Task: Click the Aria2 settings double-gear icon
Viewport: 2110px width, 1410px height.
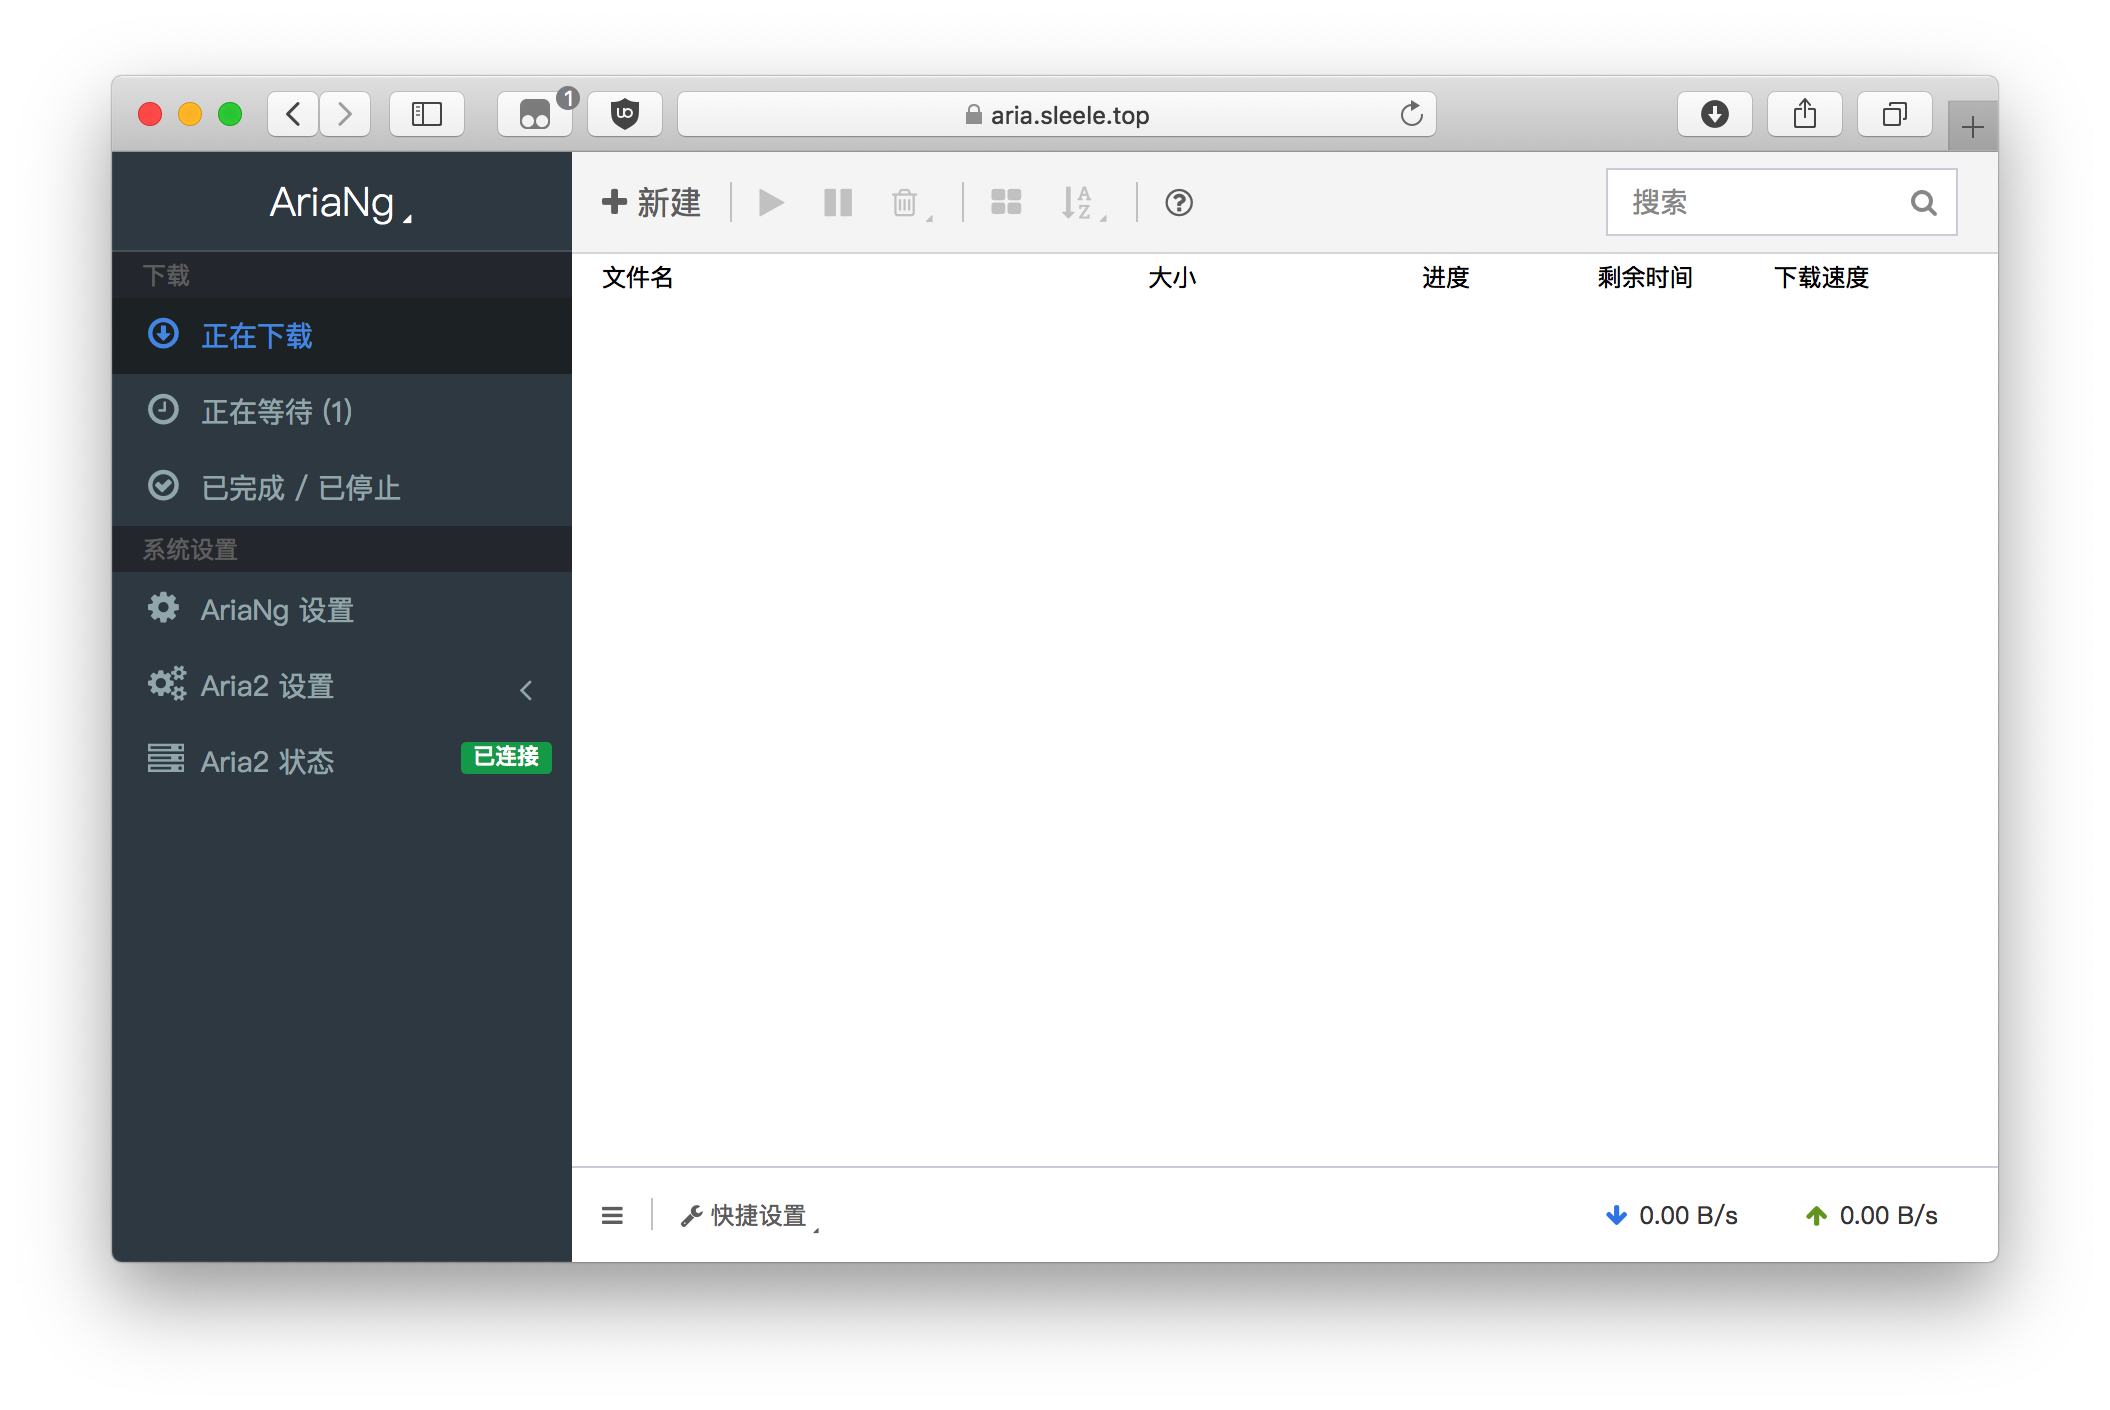Action: point(166,684)
